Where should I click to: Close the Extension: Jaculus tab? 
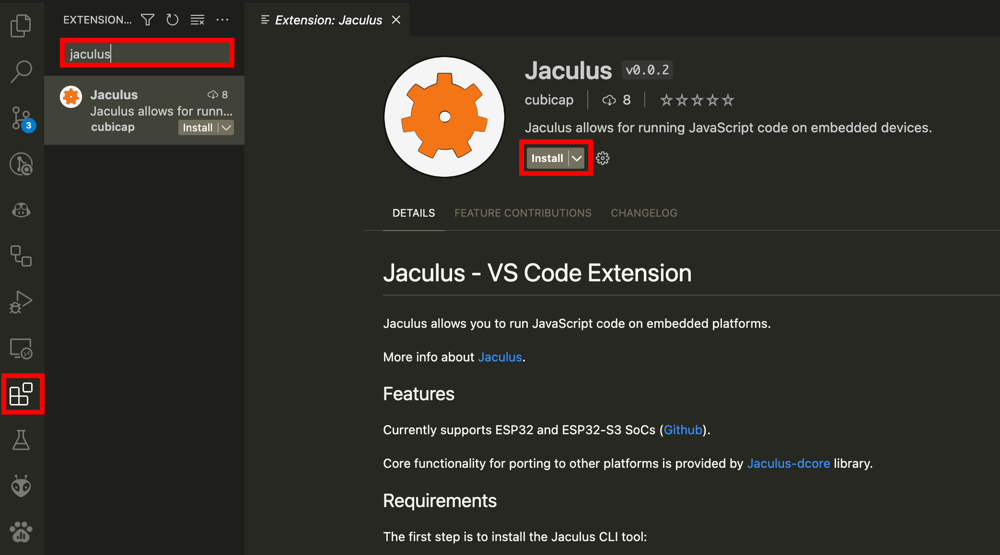[x=396, y=20]
